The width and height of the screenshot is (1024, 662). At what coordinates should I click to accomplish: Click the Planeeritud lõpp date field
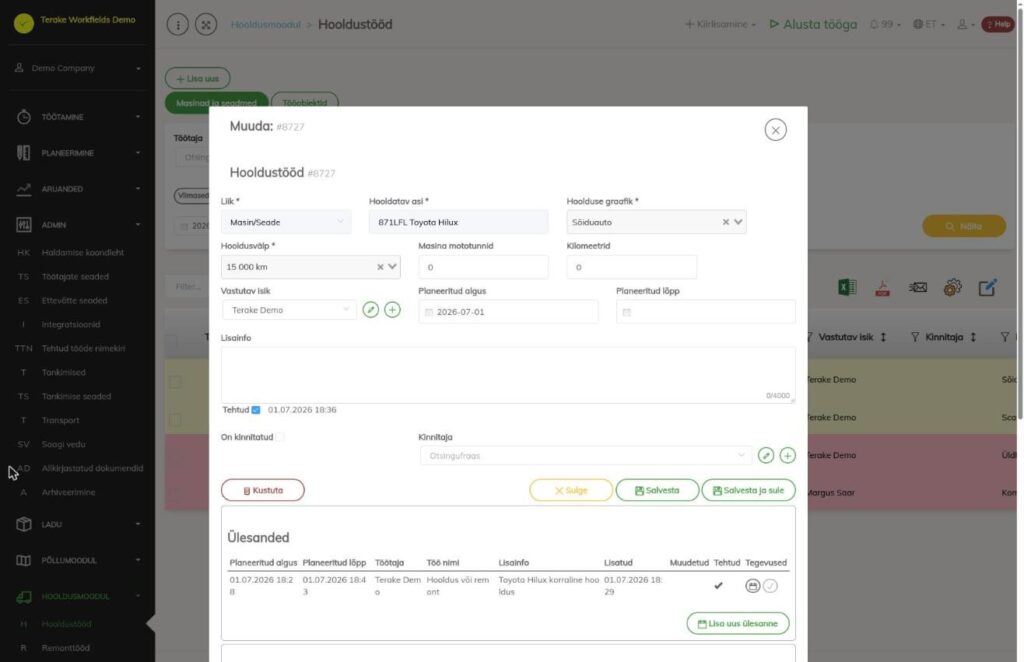coord(706,312)
